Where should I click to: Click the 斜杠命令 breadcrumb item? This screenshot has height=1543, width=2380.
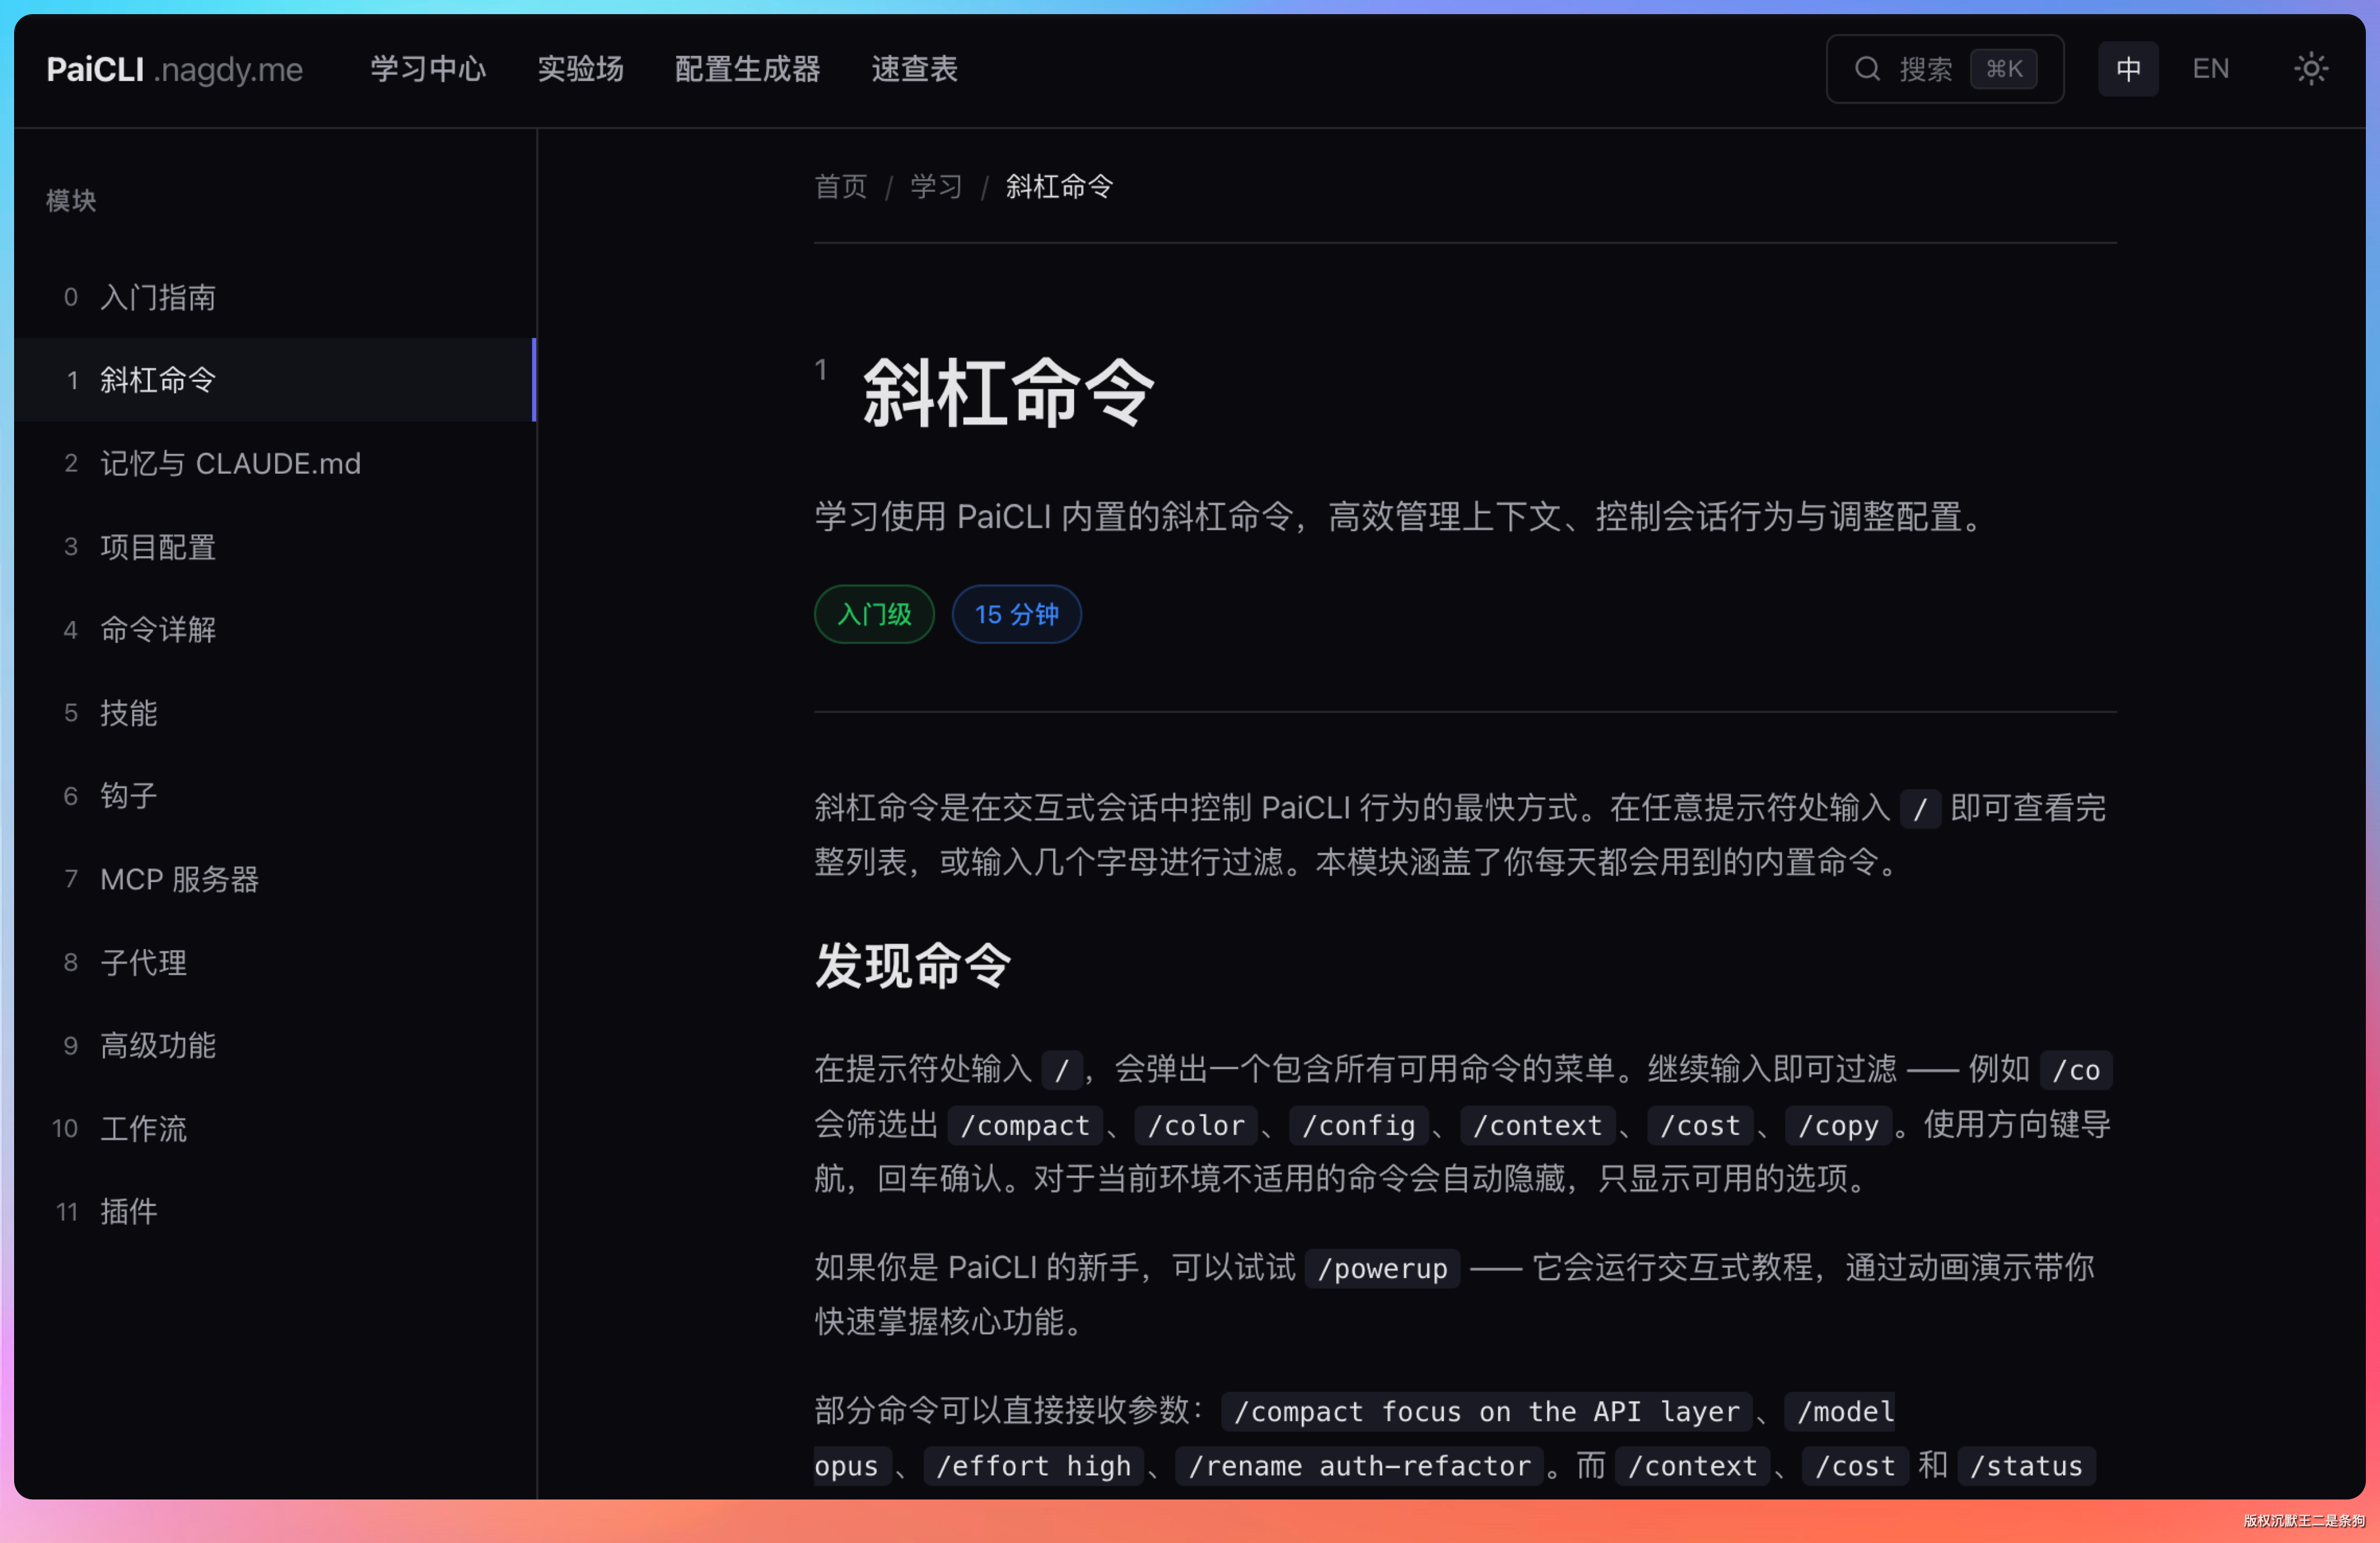click(x=1059, y=186)
